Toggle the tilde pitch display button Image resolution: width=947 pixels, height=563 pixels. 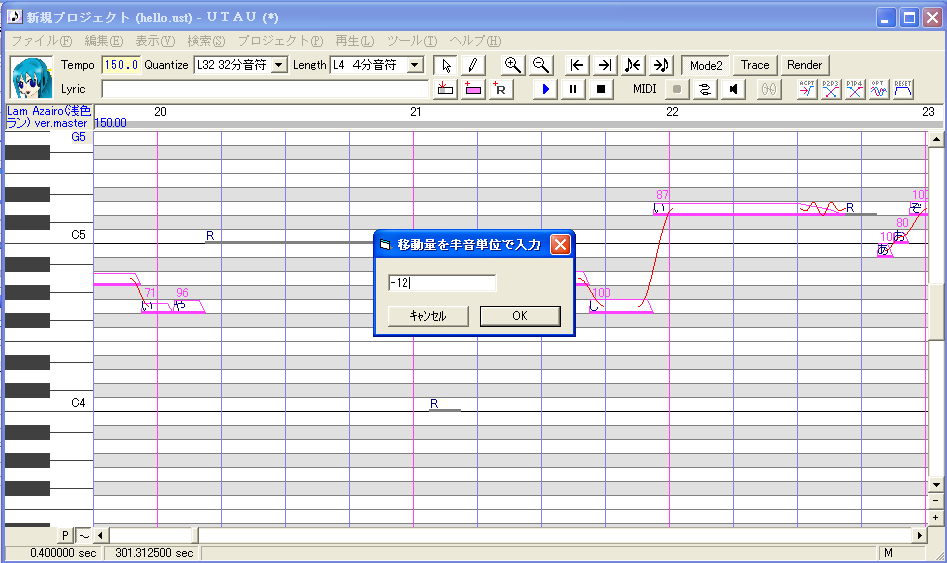point(84,535)
